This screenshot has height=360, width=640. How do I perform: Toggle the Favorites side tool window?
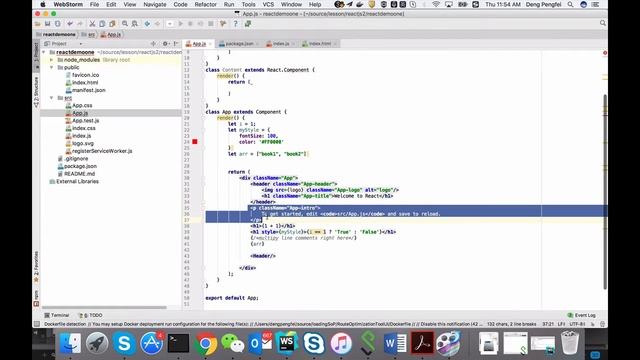[36, 266]
